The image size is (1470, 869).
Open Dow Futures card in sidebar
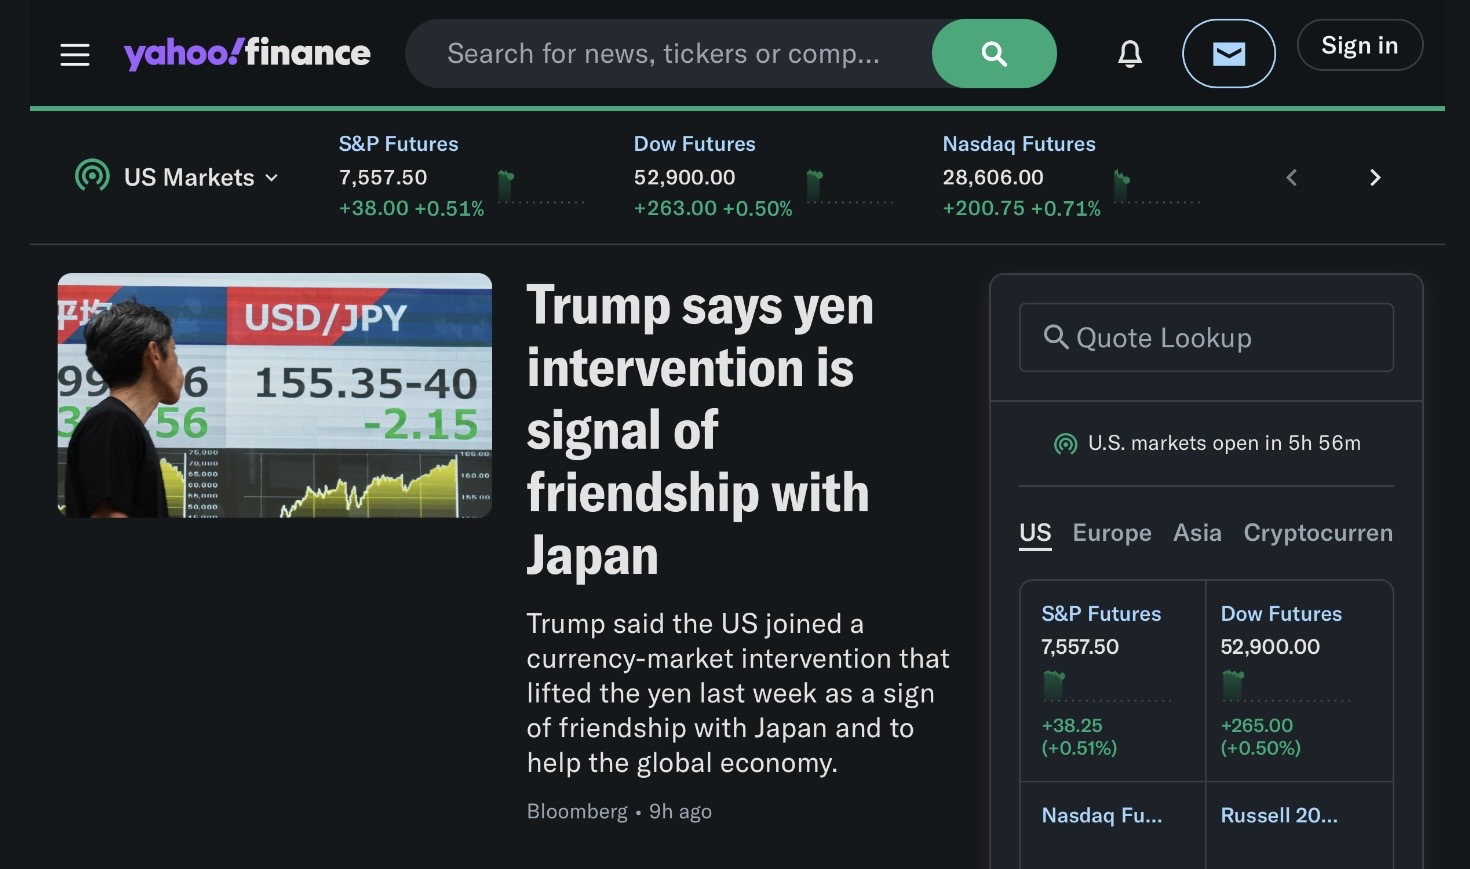coord(1300,681)
